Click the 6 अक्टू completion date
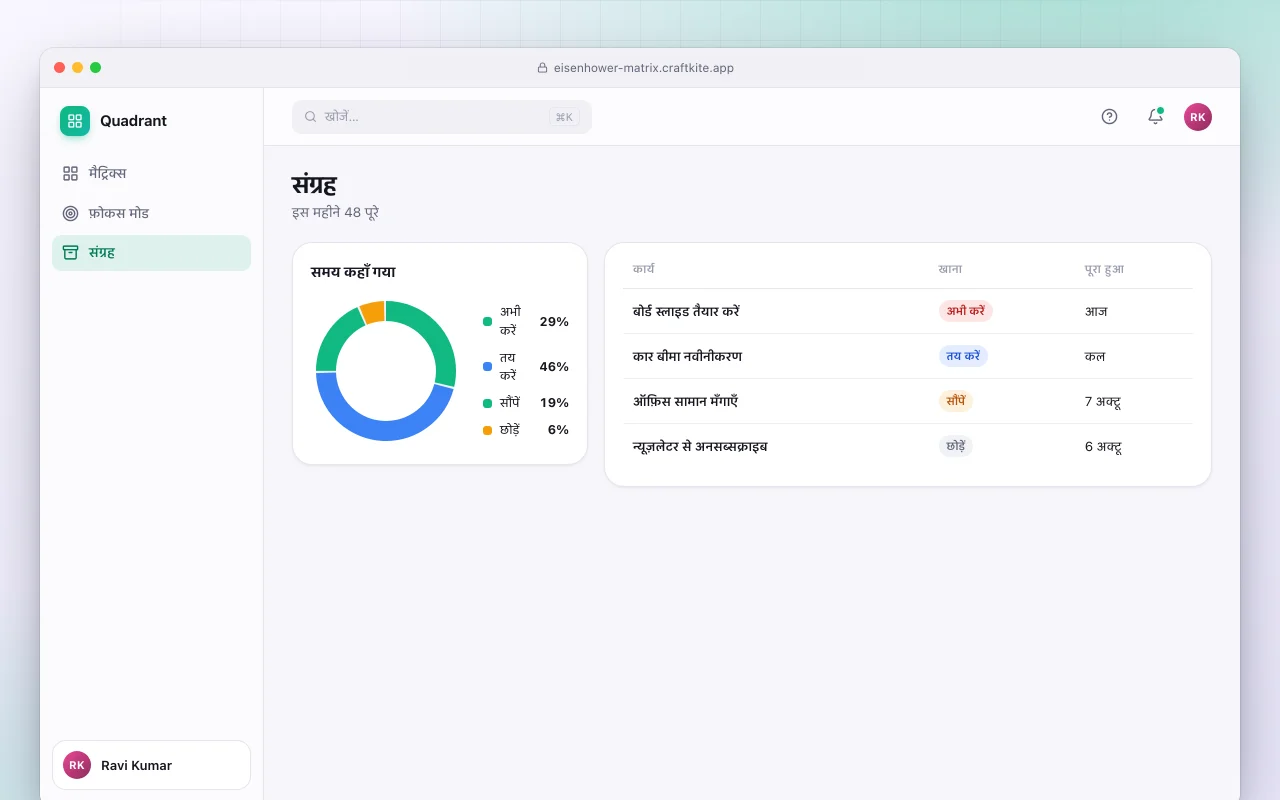This screenshot has width=1280, height=800. coord(1103,446)
